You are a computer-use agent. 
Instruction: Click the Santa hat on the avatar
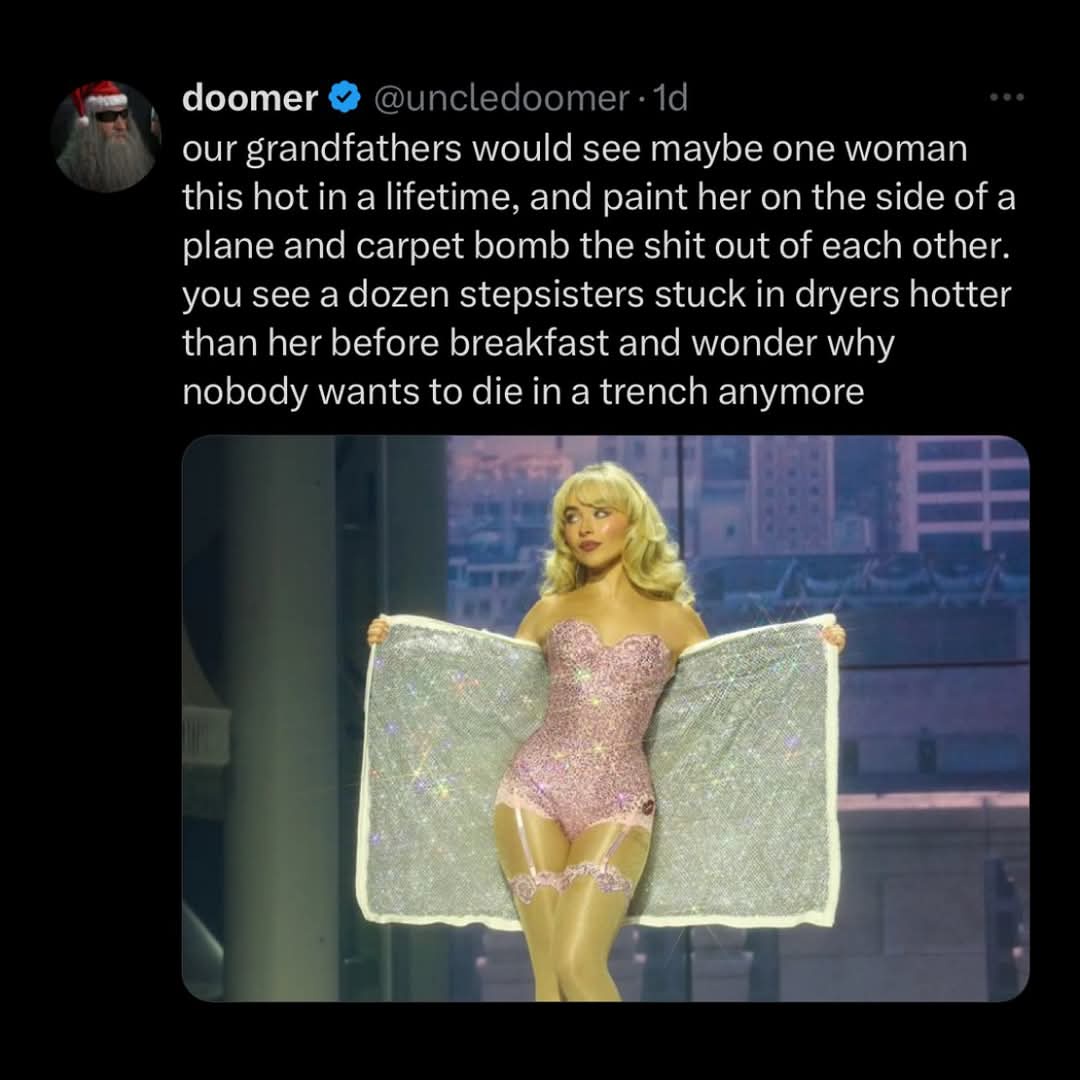coord(98,98)
